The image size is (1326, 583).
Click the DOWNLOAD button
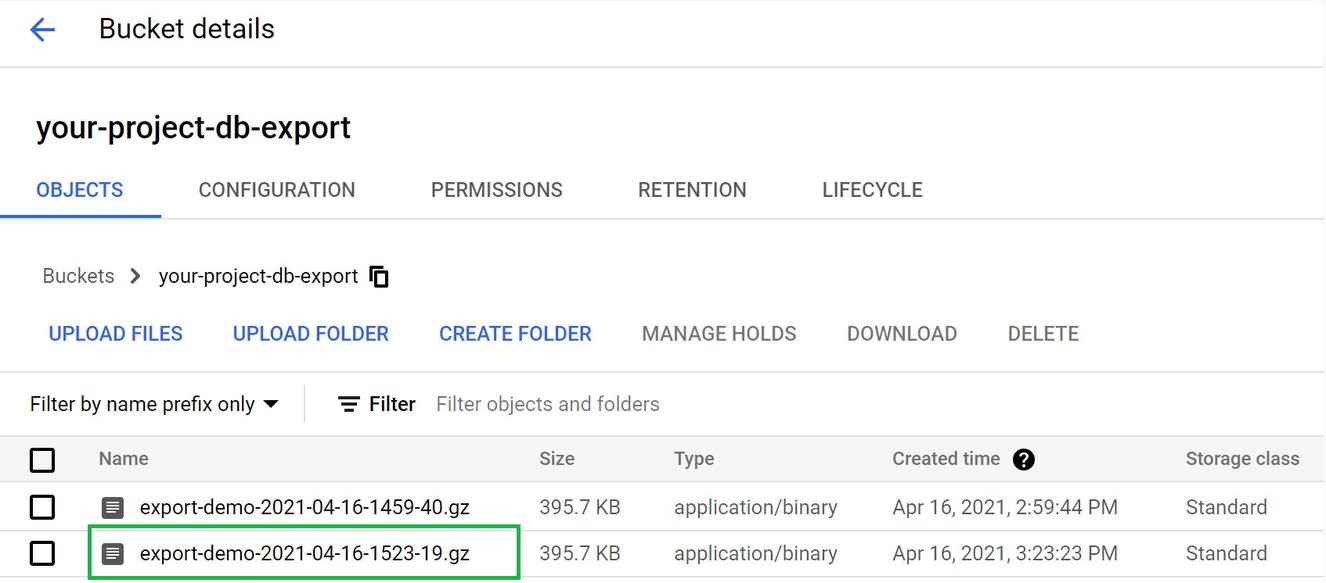[902, 334]
